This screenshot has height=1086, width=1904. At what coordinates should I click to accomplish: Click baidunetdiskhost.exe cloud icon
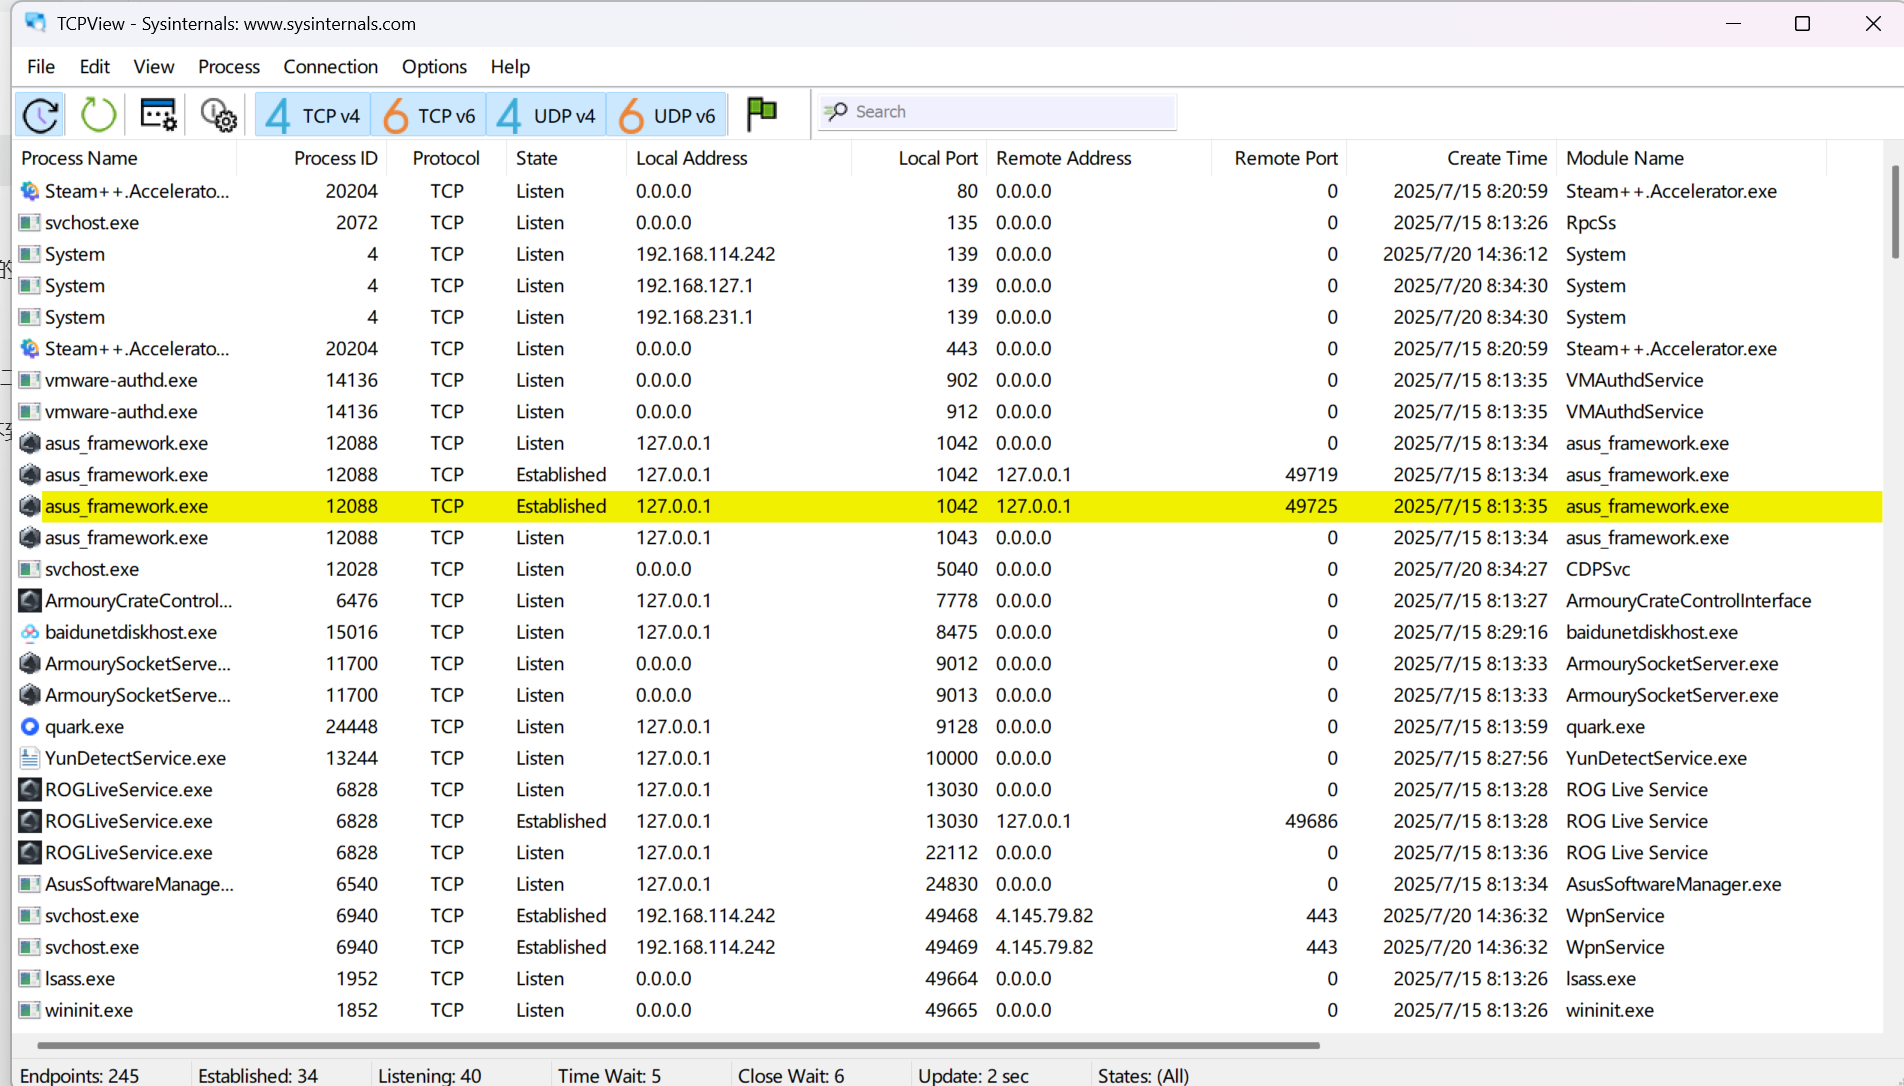(30, 632)
